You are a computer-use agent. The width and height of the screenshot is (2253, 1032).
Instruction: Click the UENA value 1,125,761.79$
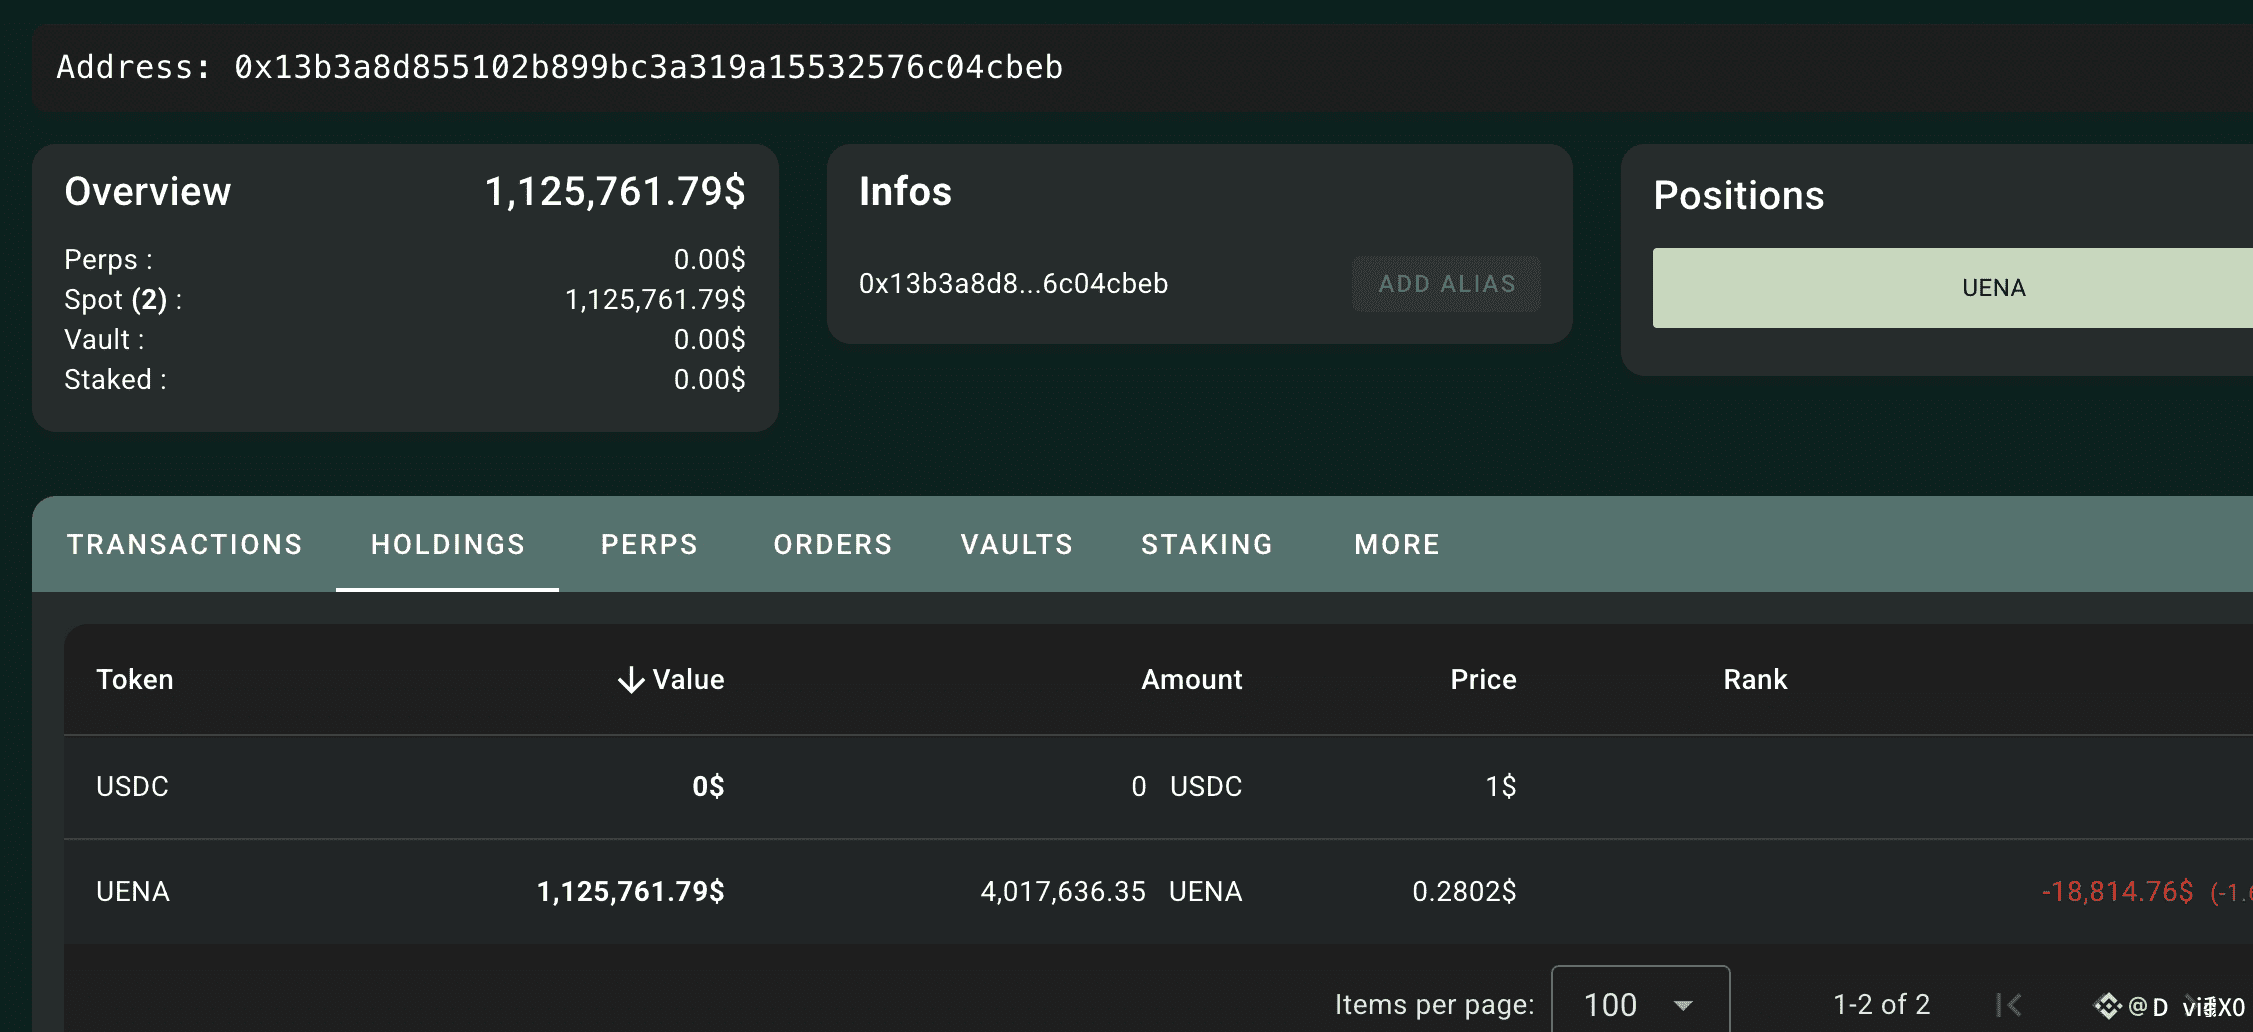point(630,892)
